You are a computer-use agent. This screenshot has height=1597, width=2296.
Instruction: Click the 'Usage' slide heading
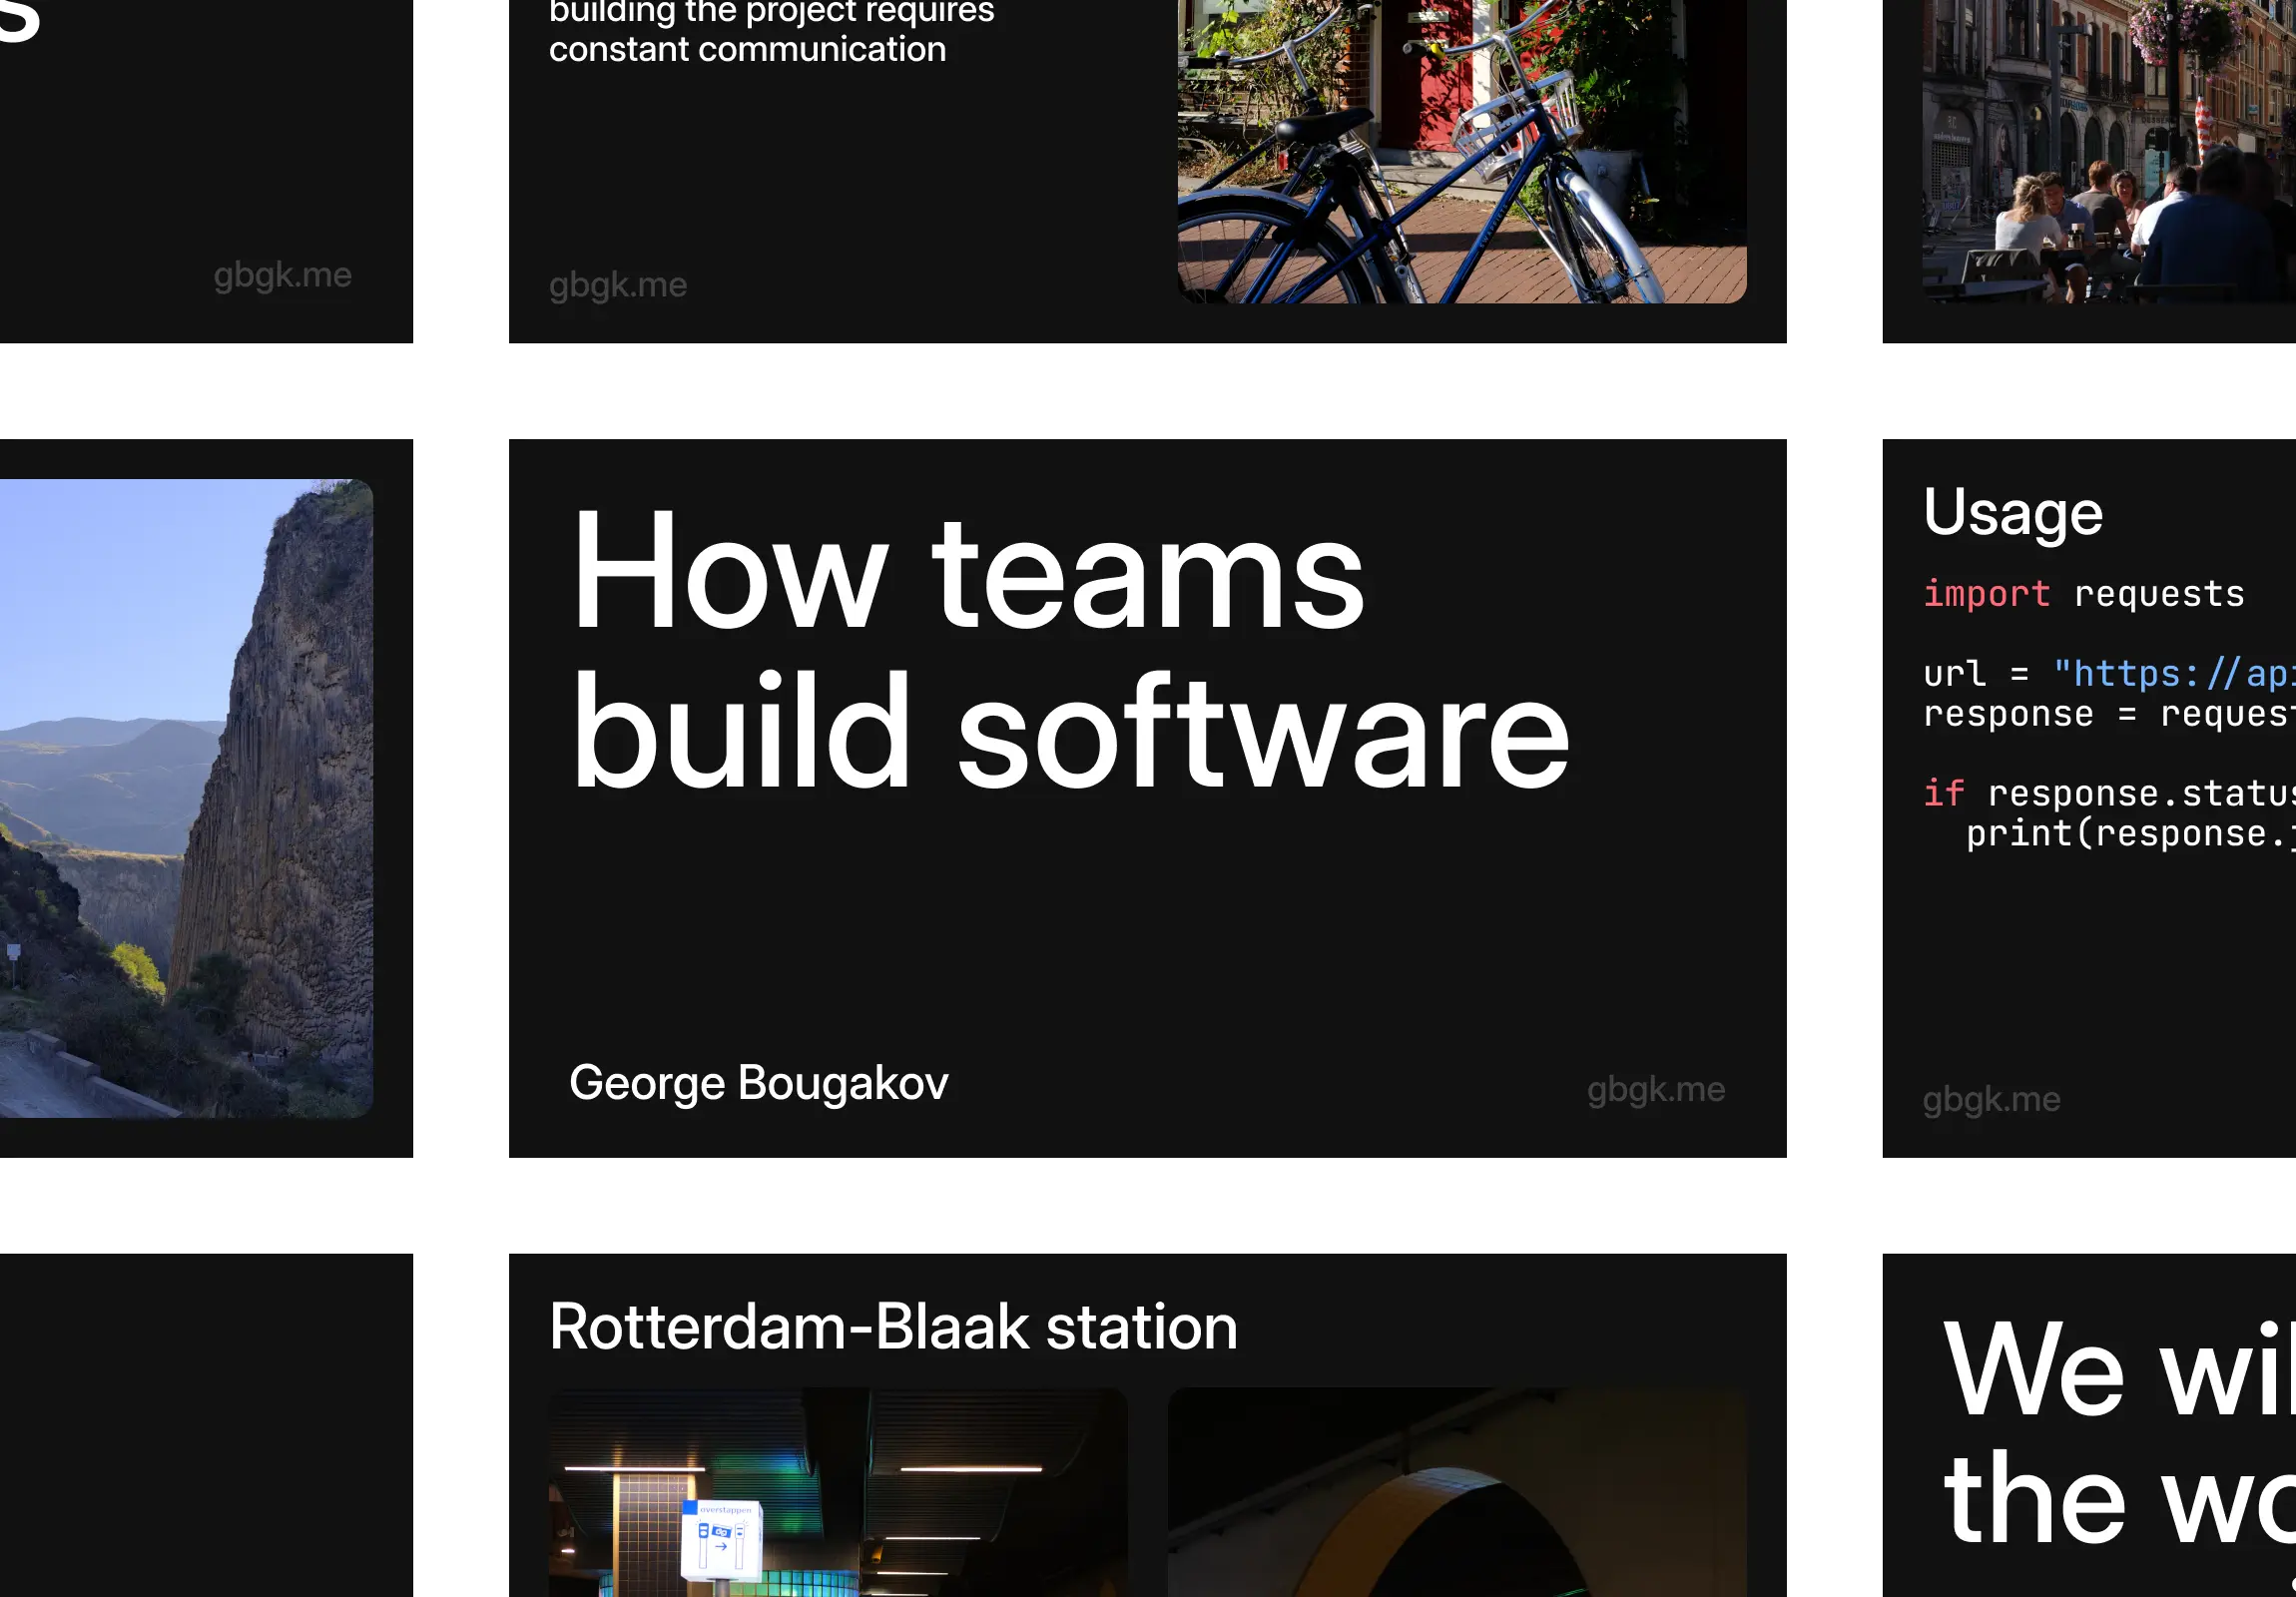[2012, 512]
